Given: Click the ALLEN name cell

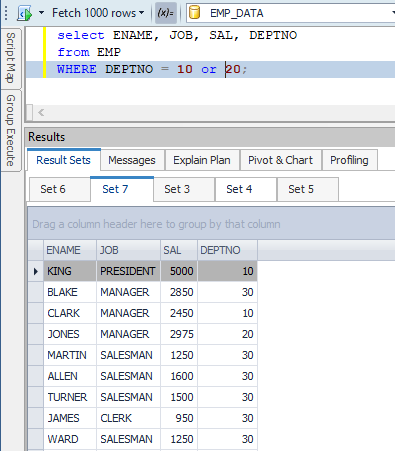Looking at the screenshot, I should [x=70, y=376].
